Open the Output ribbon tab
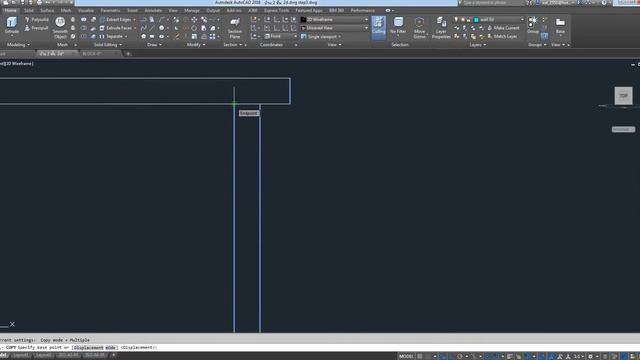Viewport: 640px width, 360px height. (213, 11)
